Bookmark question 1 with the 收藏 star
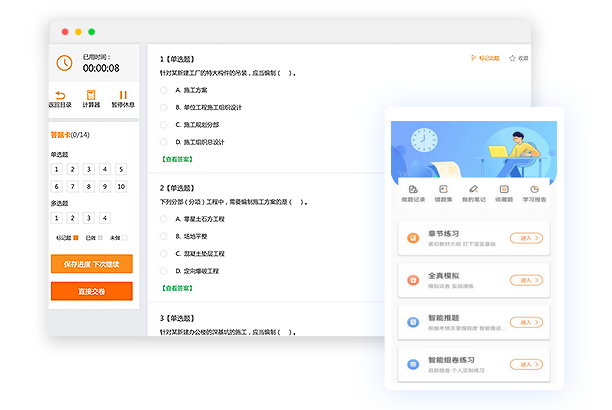The image size is (612, 410). click(x=512, y=58)
